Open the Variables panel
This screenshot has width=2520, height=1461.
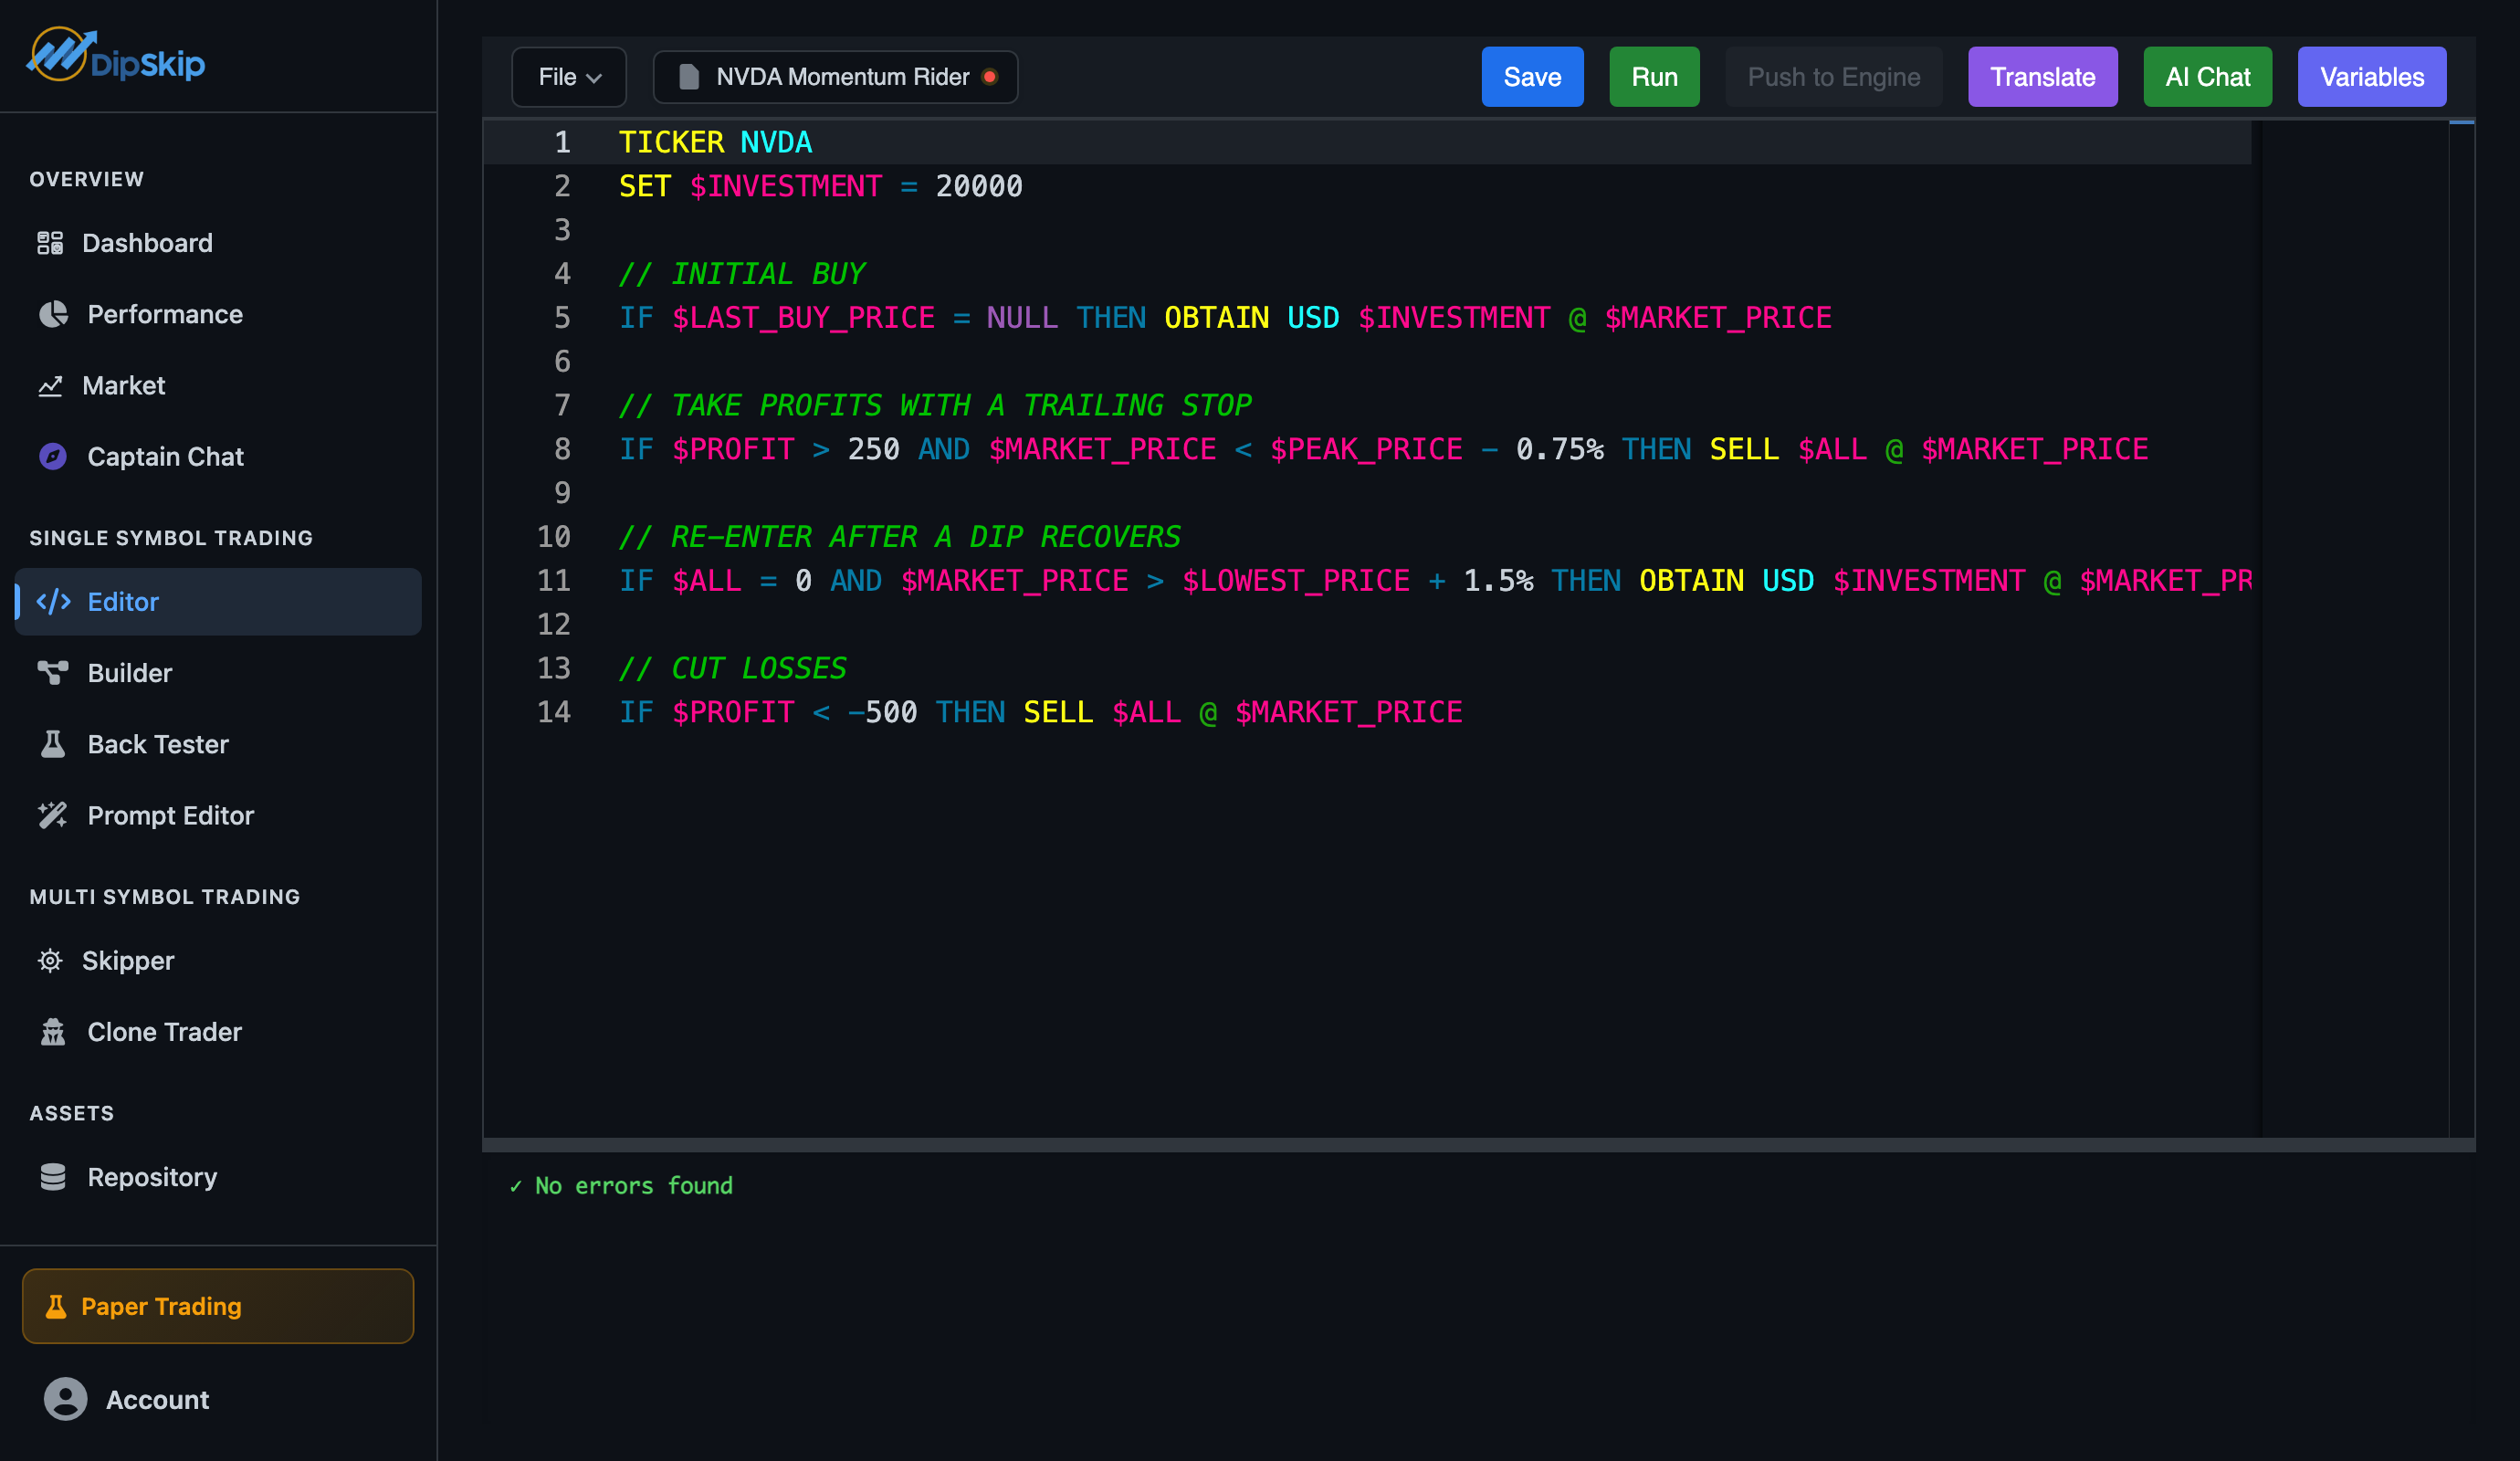(2371, 77)
